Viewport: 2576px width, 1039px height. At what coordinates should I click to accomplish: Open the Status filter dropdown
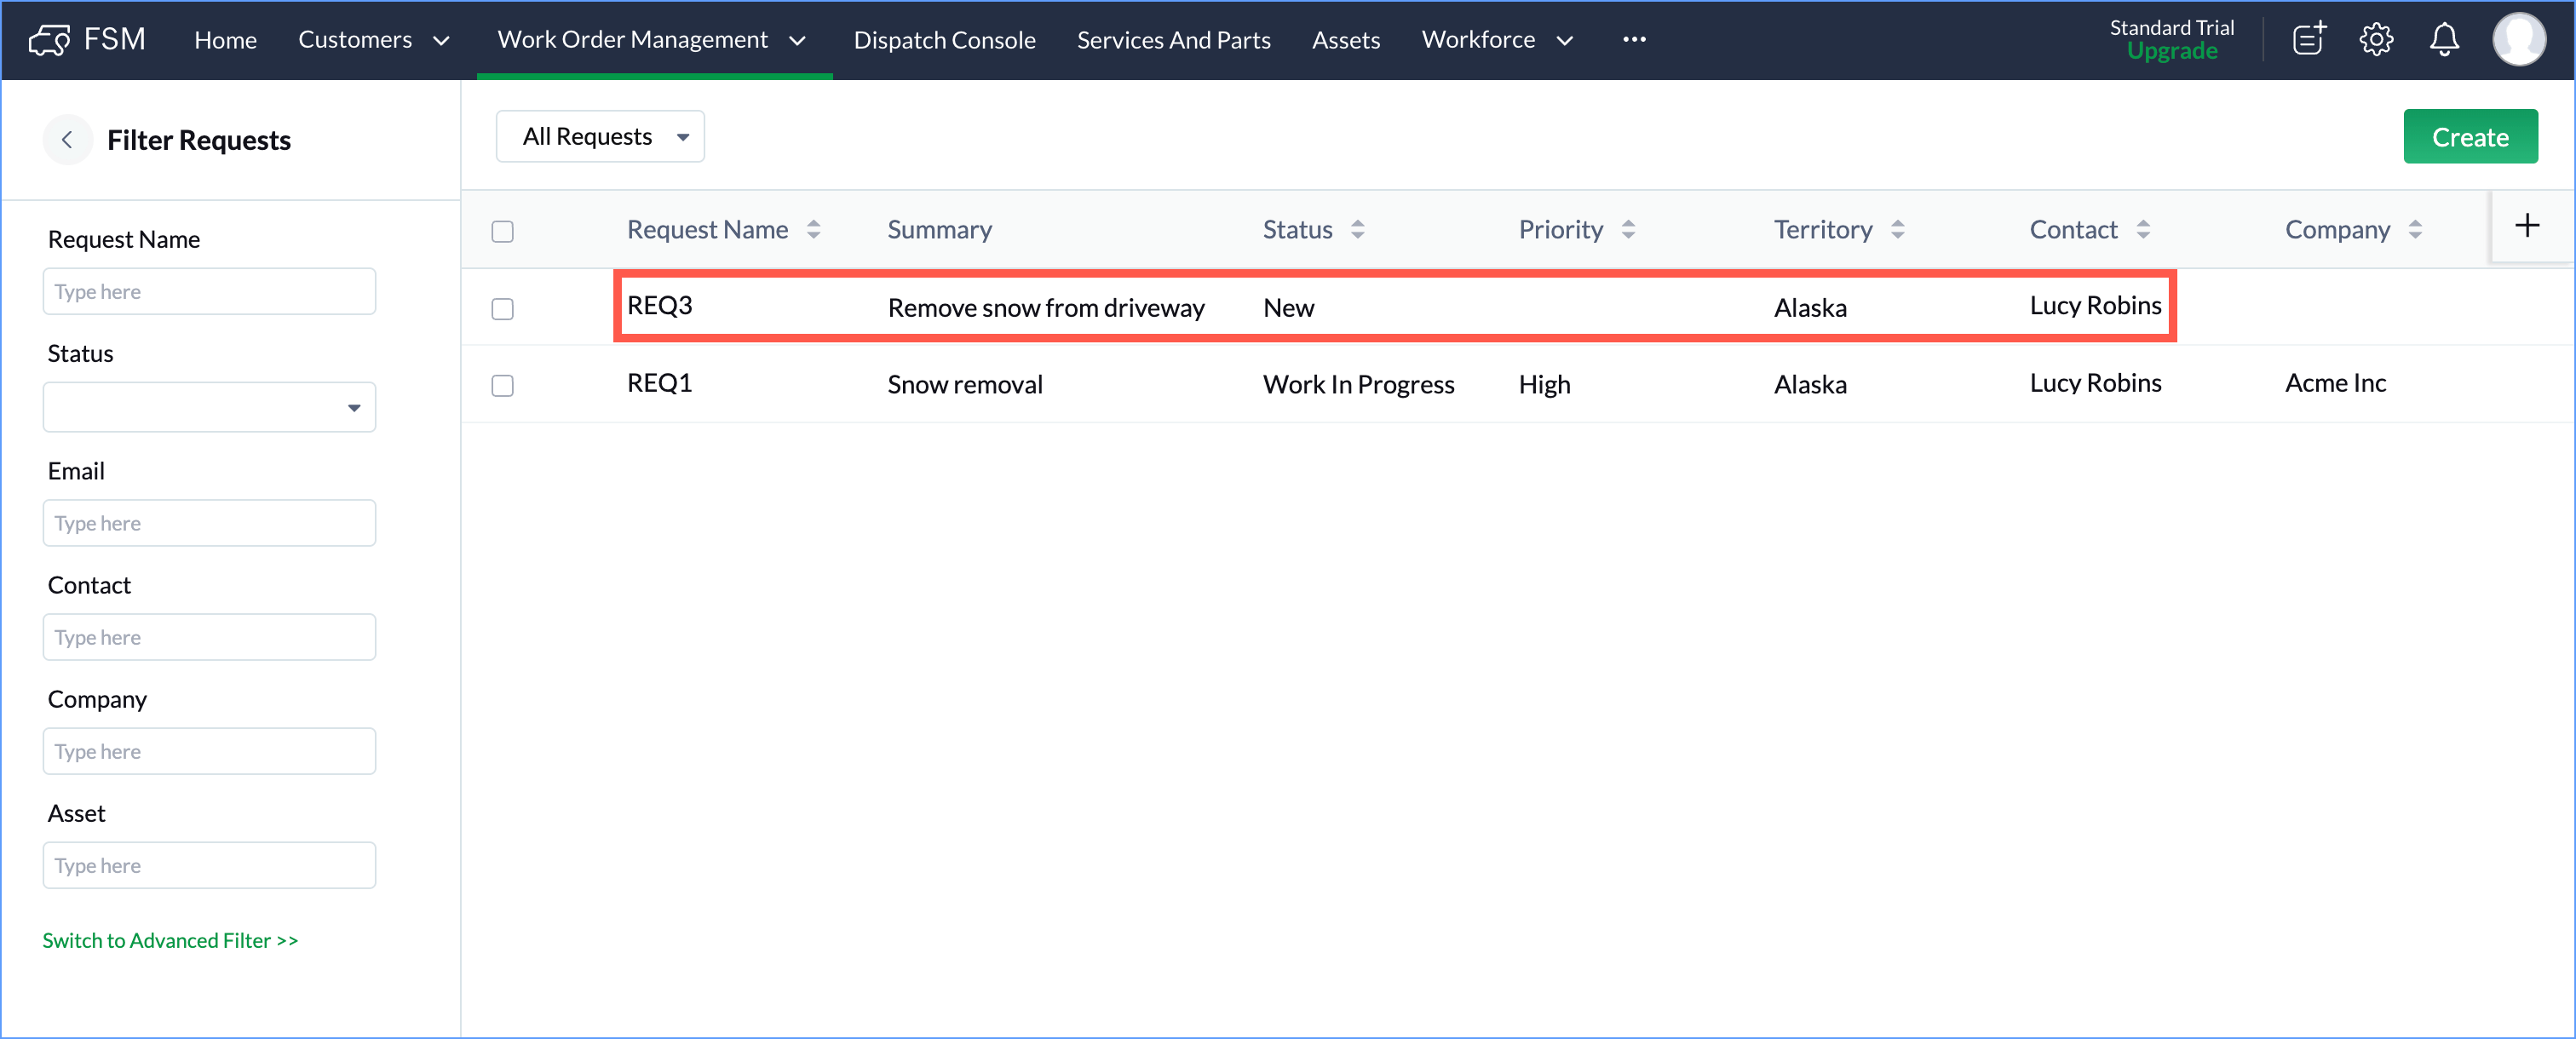click(x=209, y=408)
